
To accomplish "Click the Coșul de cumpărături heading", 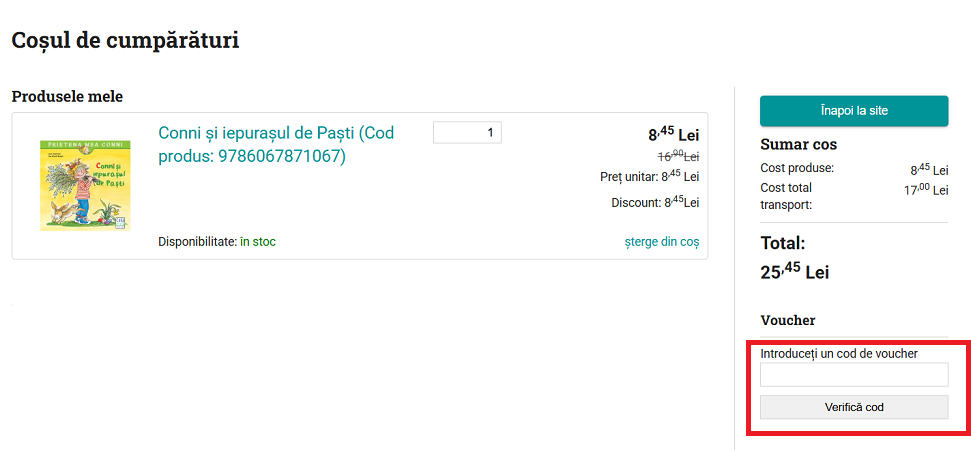I will [125, 41].
